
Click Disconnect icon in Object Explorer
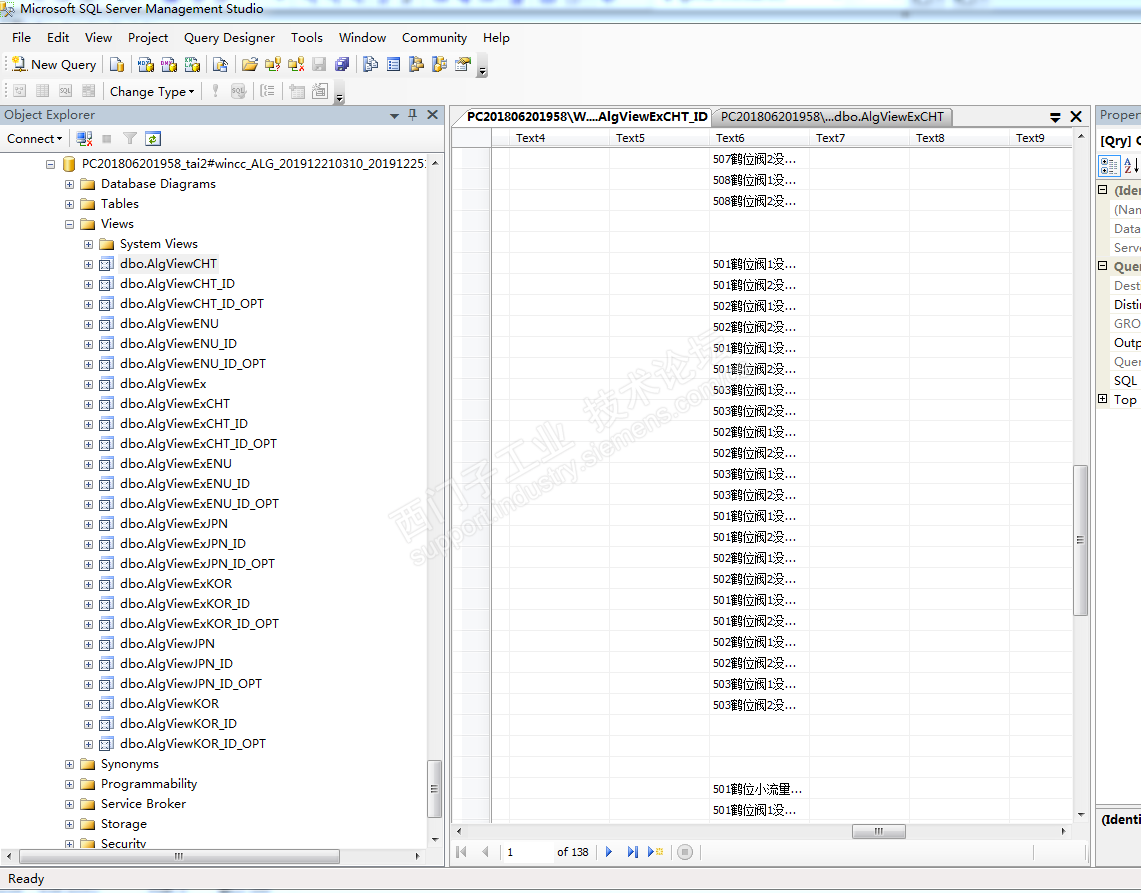pos(84,138)
